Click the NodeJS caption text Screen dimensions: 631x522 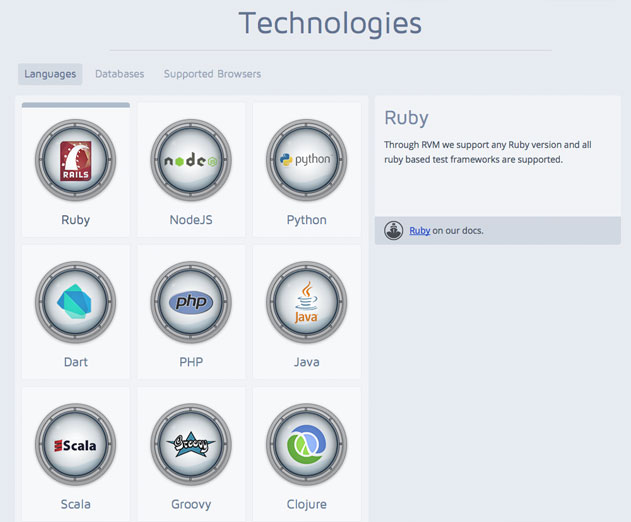click(x=191, y=220)
